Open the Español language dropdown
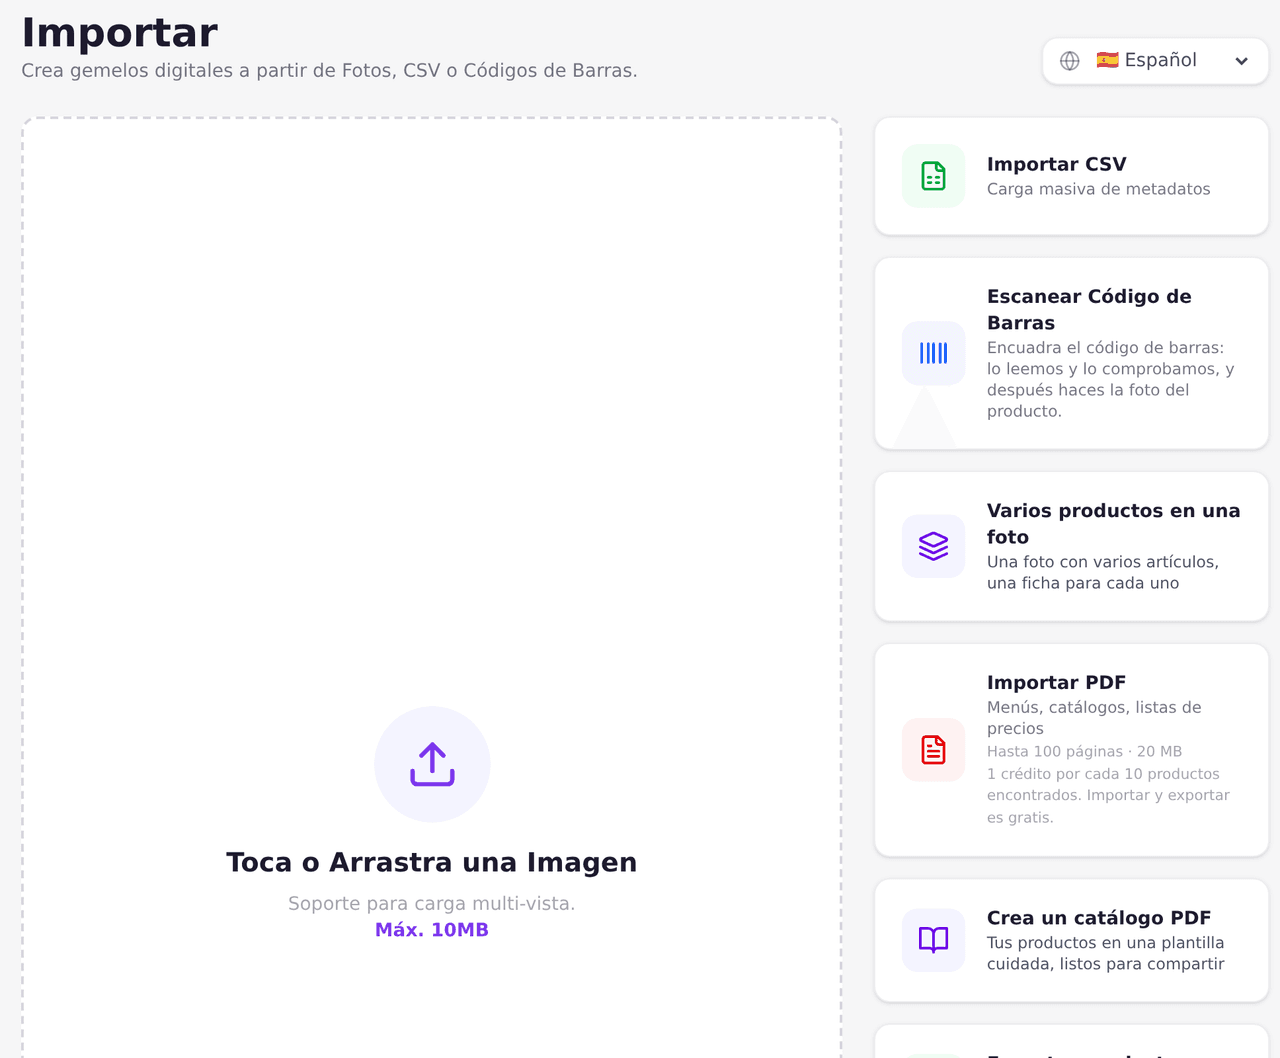Viewport: 1280px width, 1058px height. click(1155, 61)
